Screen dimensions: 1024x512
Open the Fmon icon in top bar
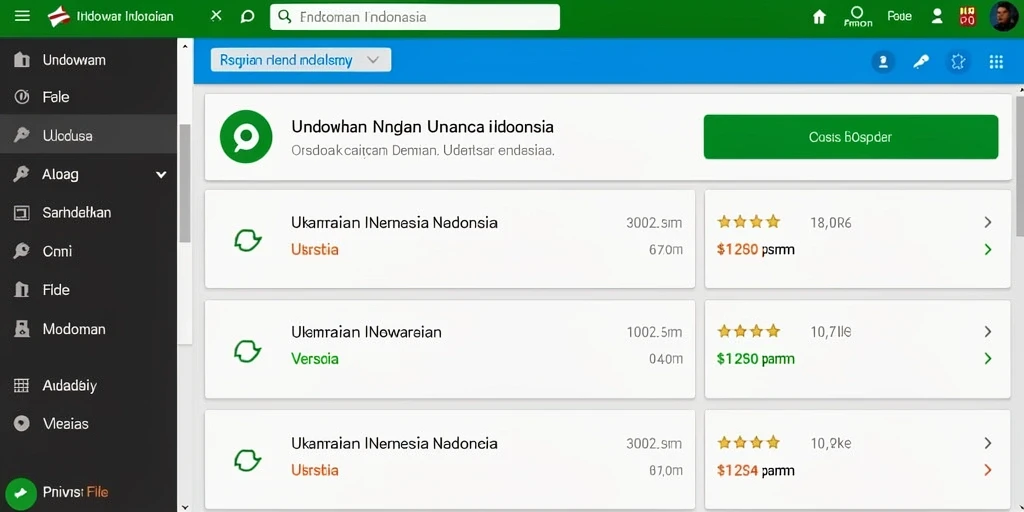(x=857, y=17)
